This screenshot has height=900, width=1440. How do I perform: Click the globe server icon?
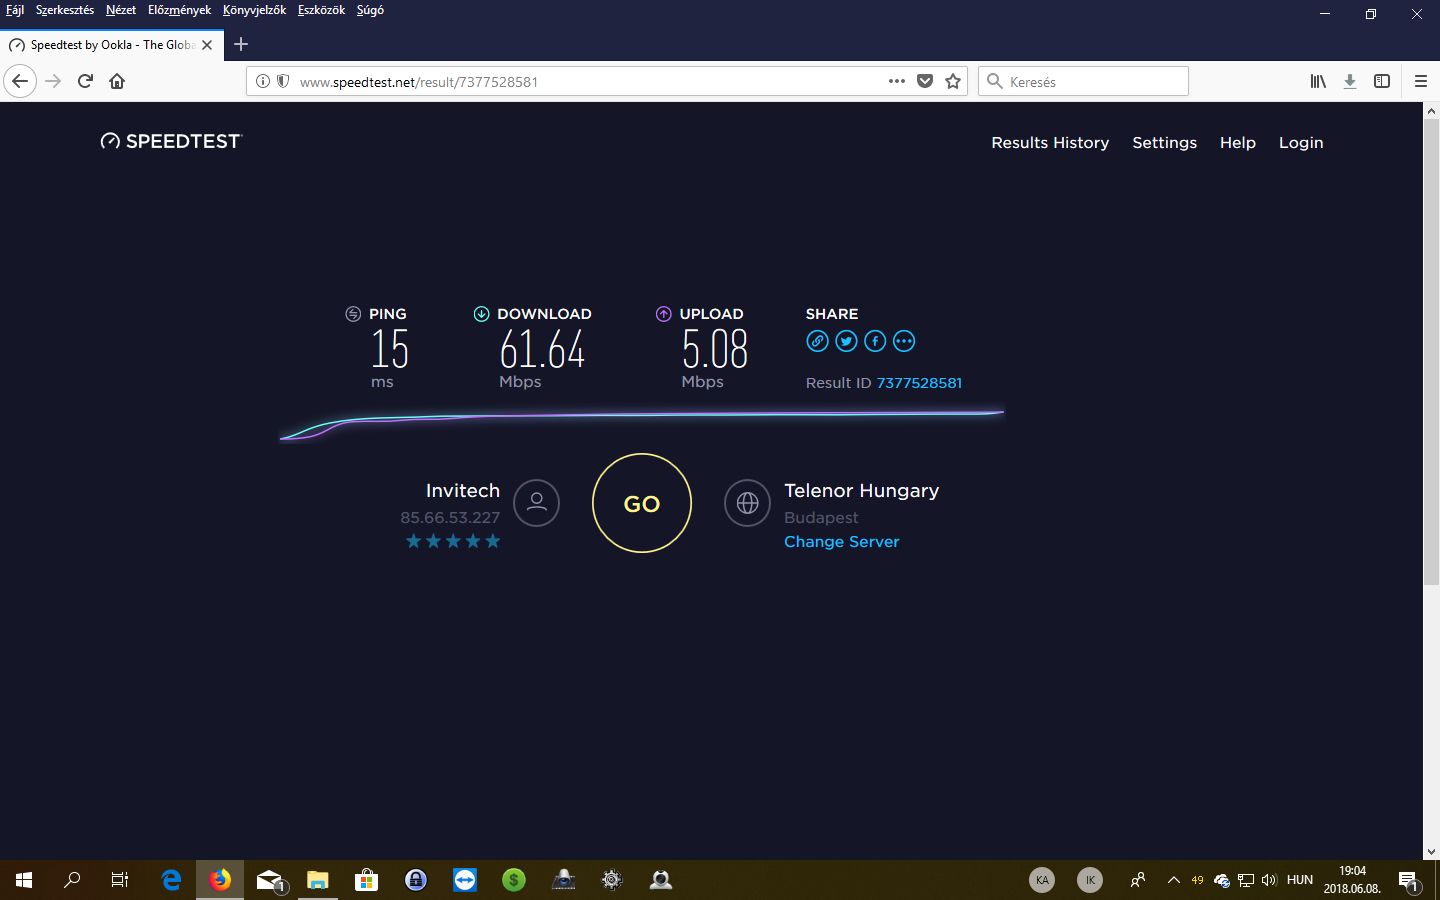[x=747, y=503]
